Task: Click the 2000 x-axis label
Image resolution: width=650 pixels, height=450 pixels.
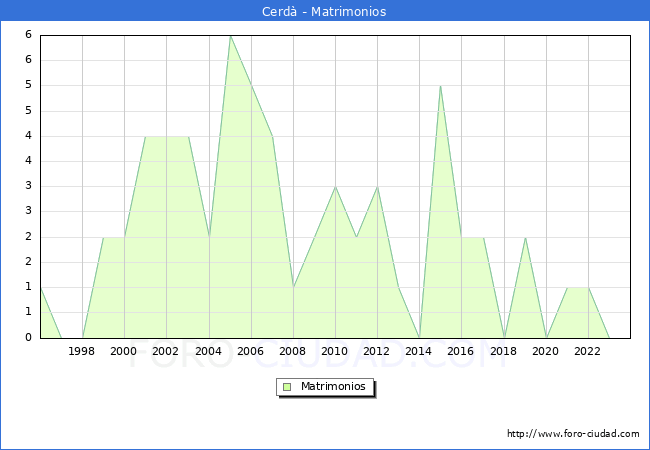Action: [x=124, y=351]
